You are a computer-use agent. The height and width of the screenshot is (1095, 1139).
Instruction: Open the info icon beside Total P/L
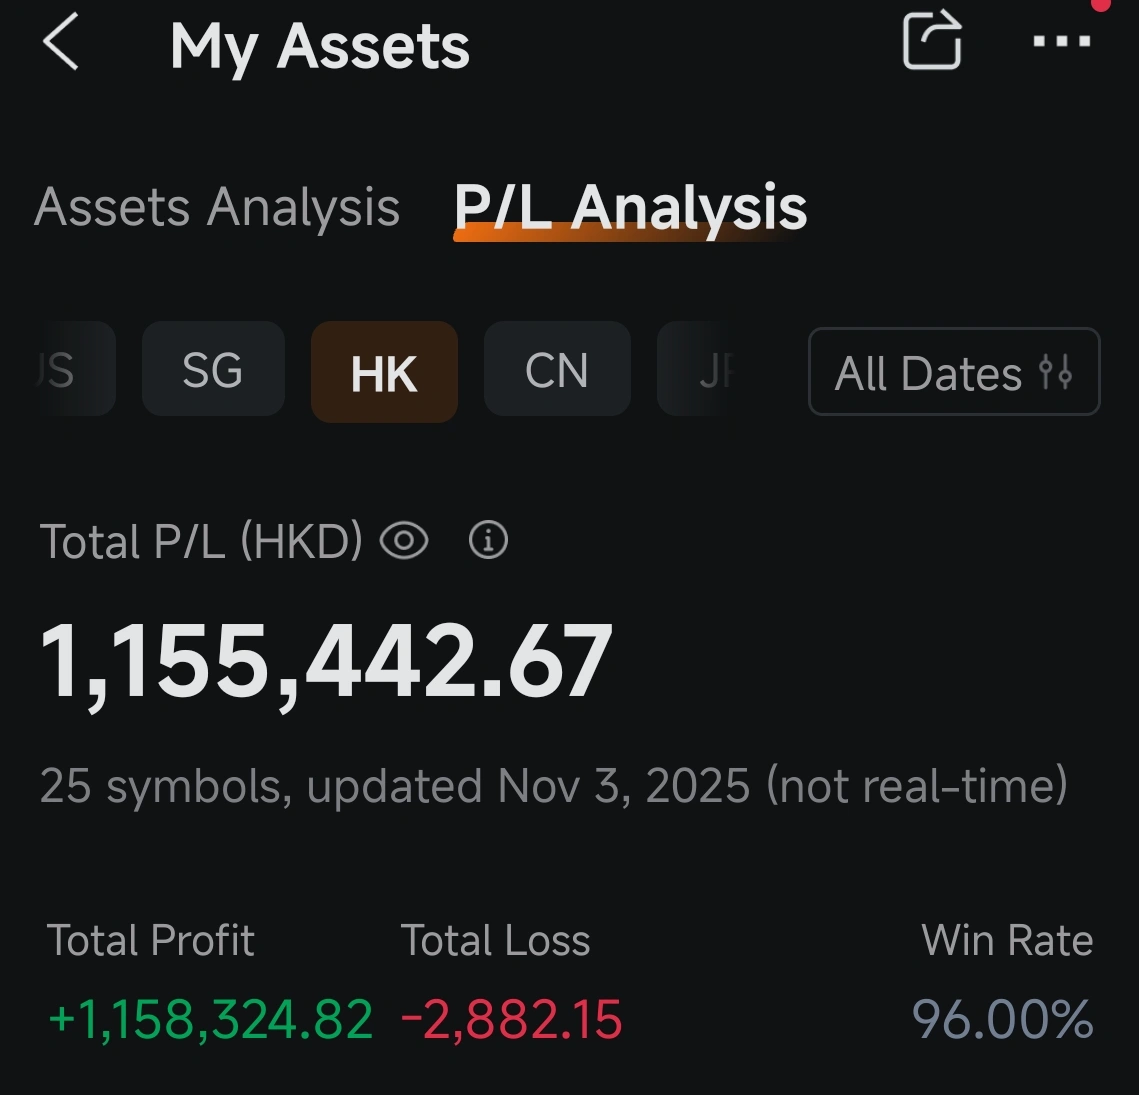pos(488,540)
